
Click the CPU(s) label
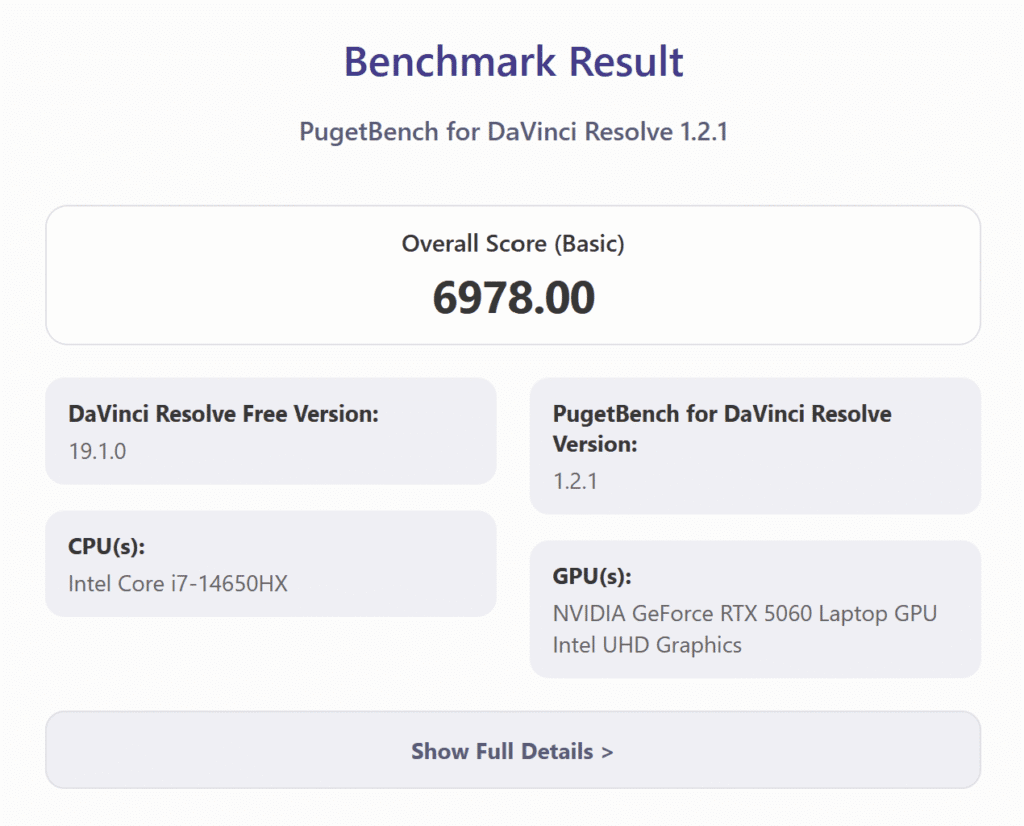pyautogui.click(x=107, y=547)
